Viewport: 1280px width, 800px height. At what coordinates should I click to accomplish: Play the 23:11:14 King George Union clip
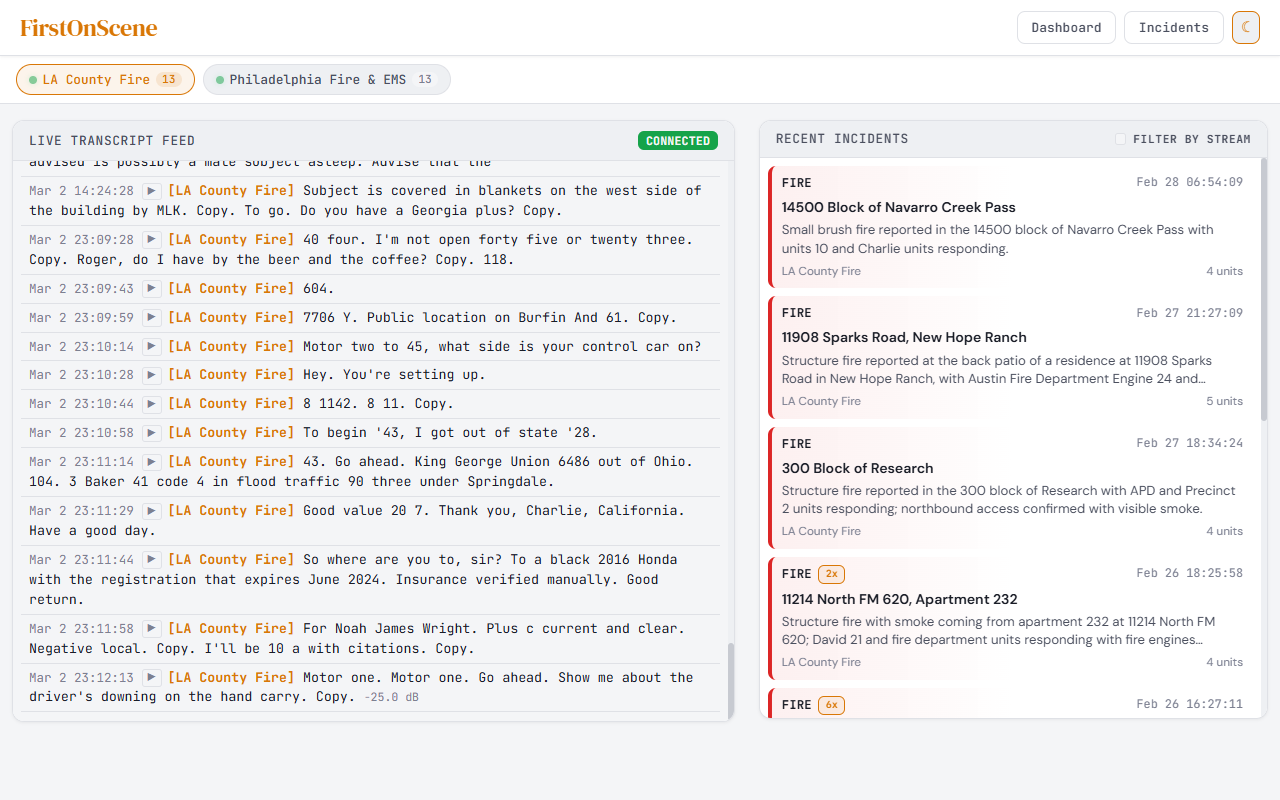point(151,461)
